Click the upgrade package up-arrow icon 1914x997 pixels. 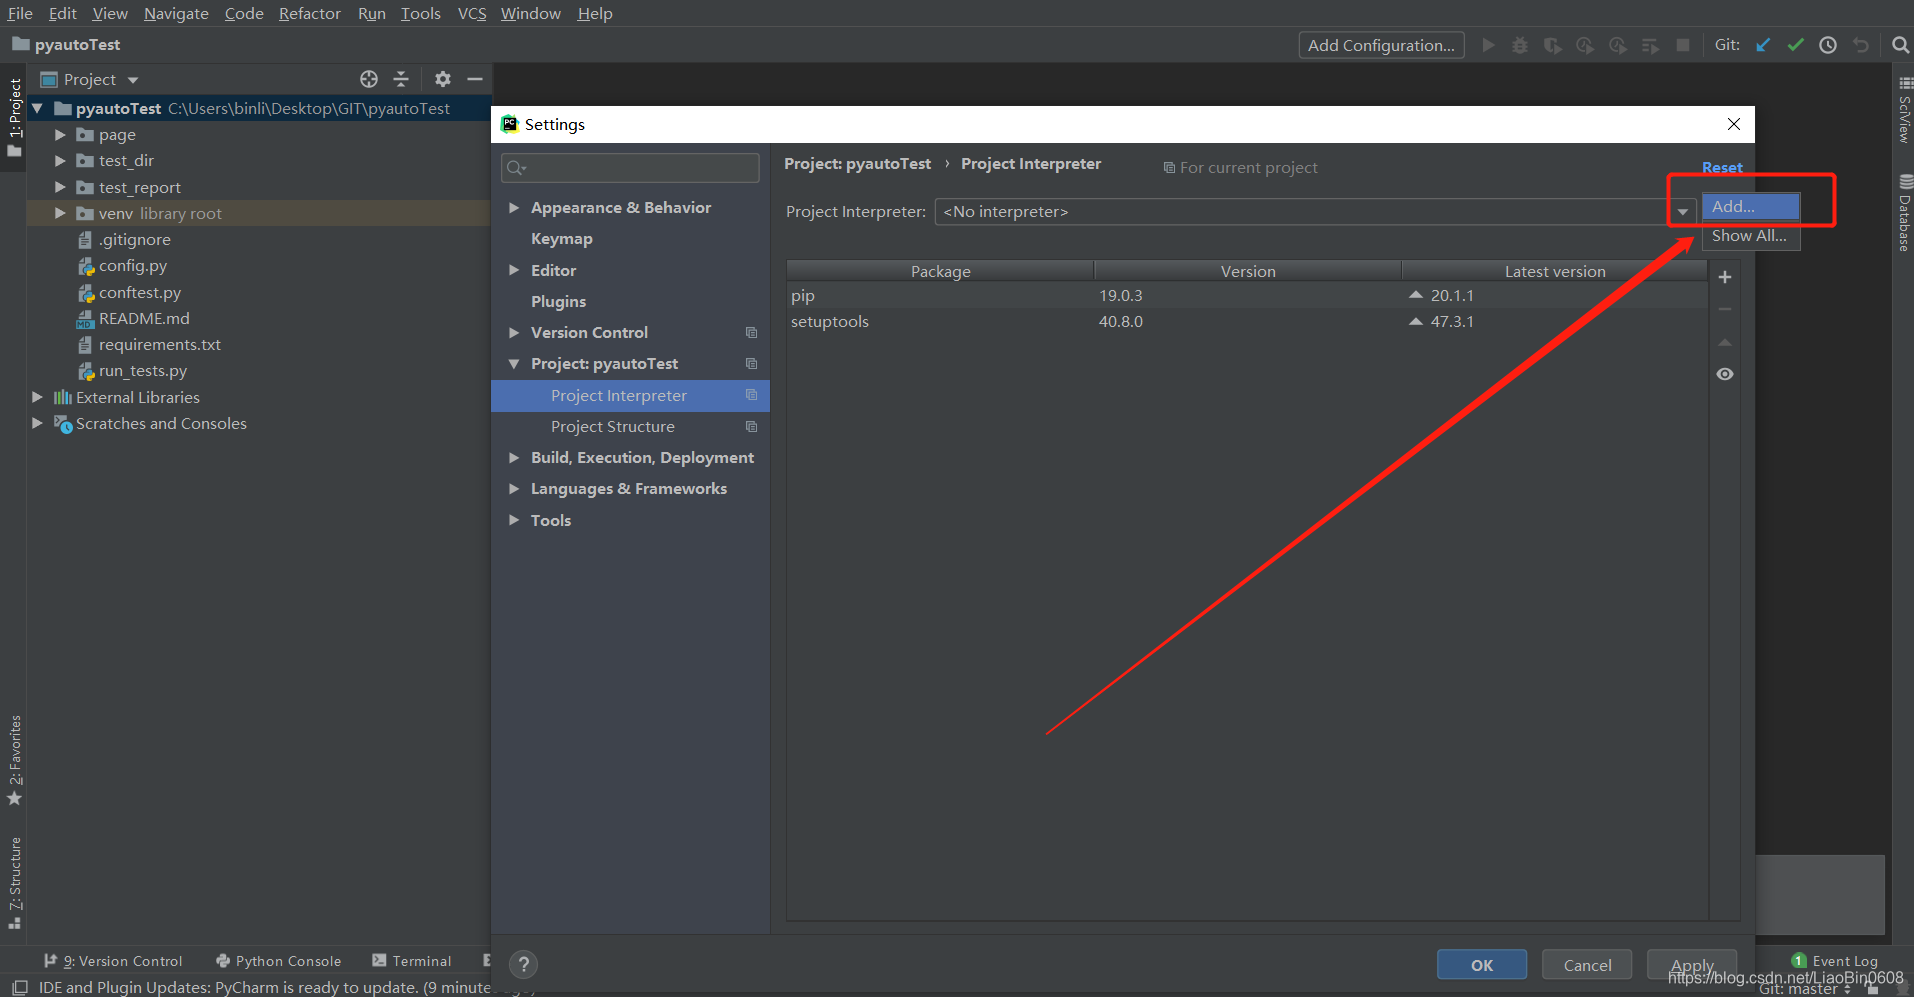point(1725,342)
